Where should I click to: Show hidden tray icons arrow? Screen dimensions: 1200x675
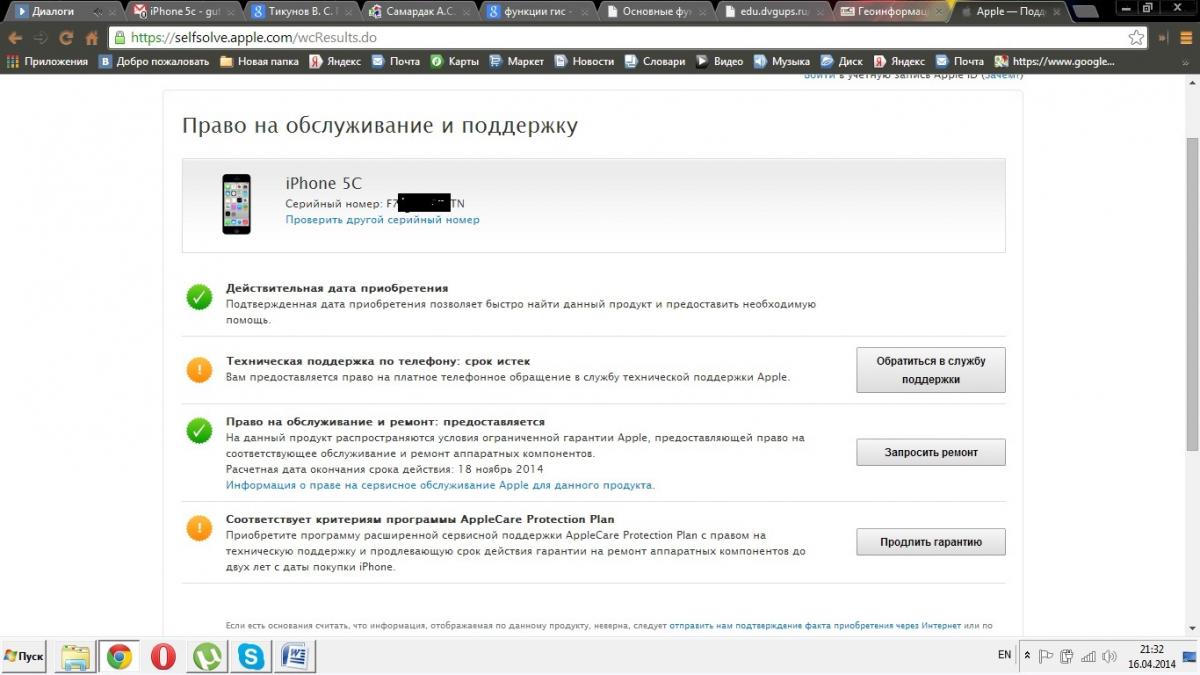click(1028, 656)
